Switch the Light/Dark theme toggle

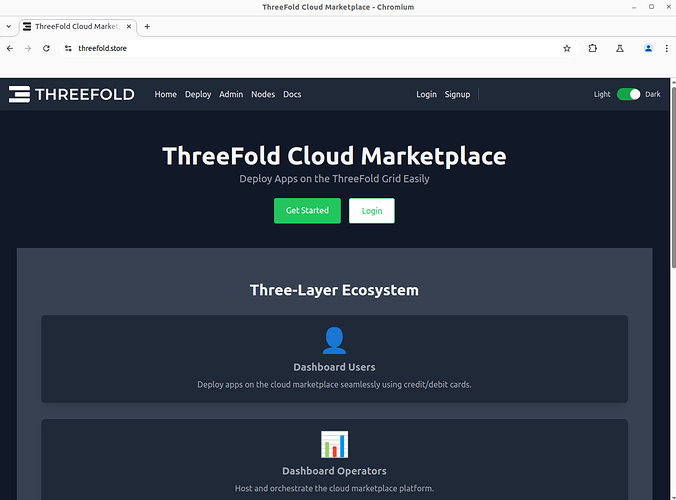(628, 94)
